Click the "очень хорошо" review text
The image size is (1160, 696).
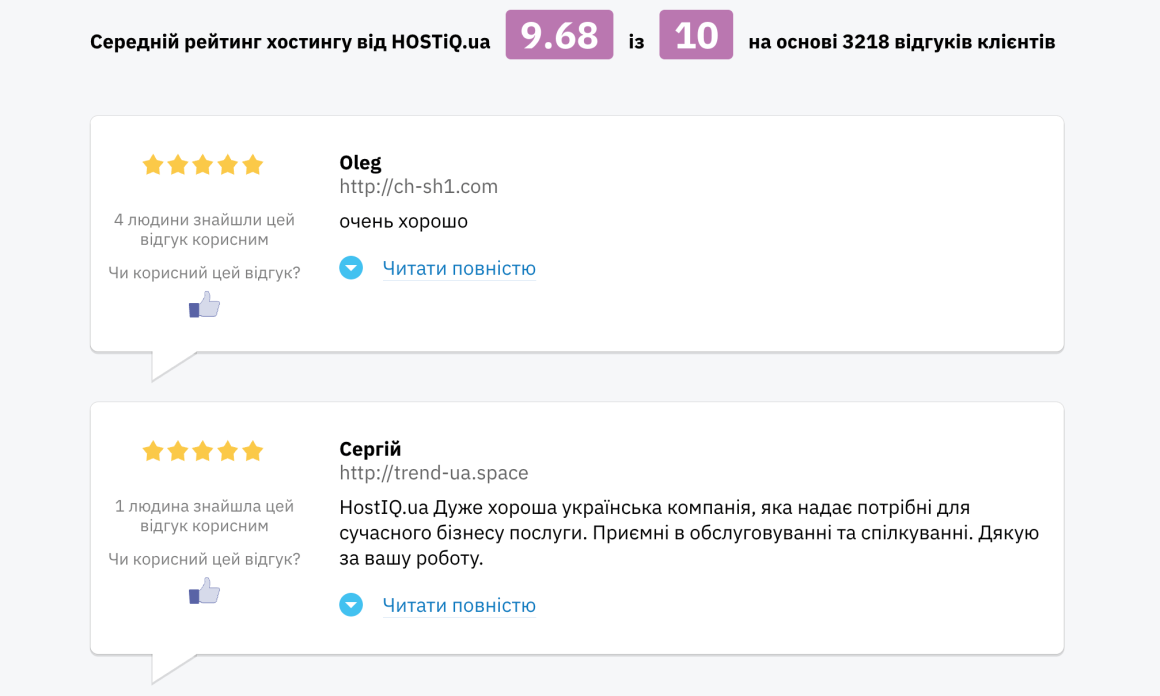pos(404,221)
